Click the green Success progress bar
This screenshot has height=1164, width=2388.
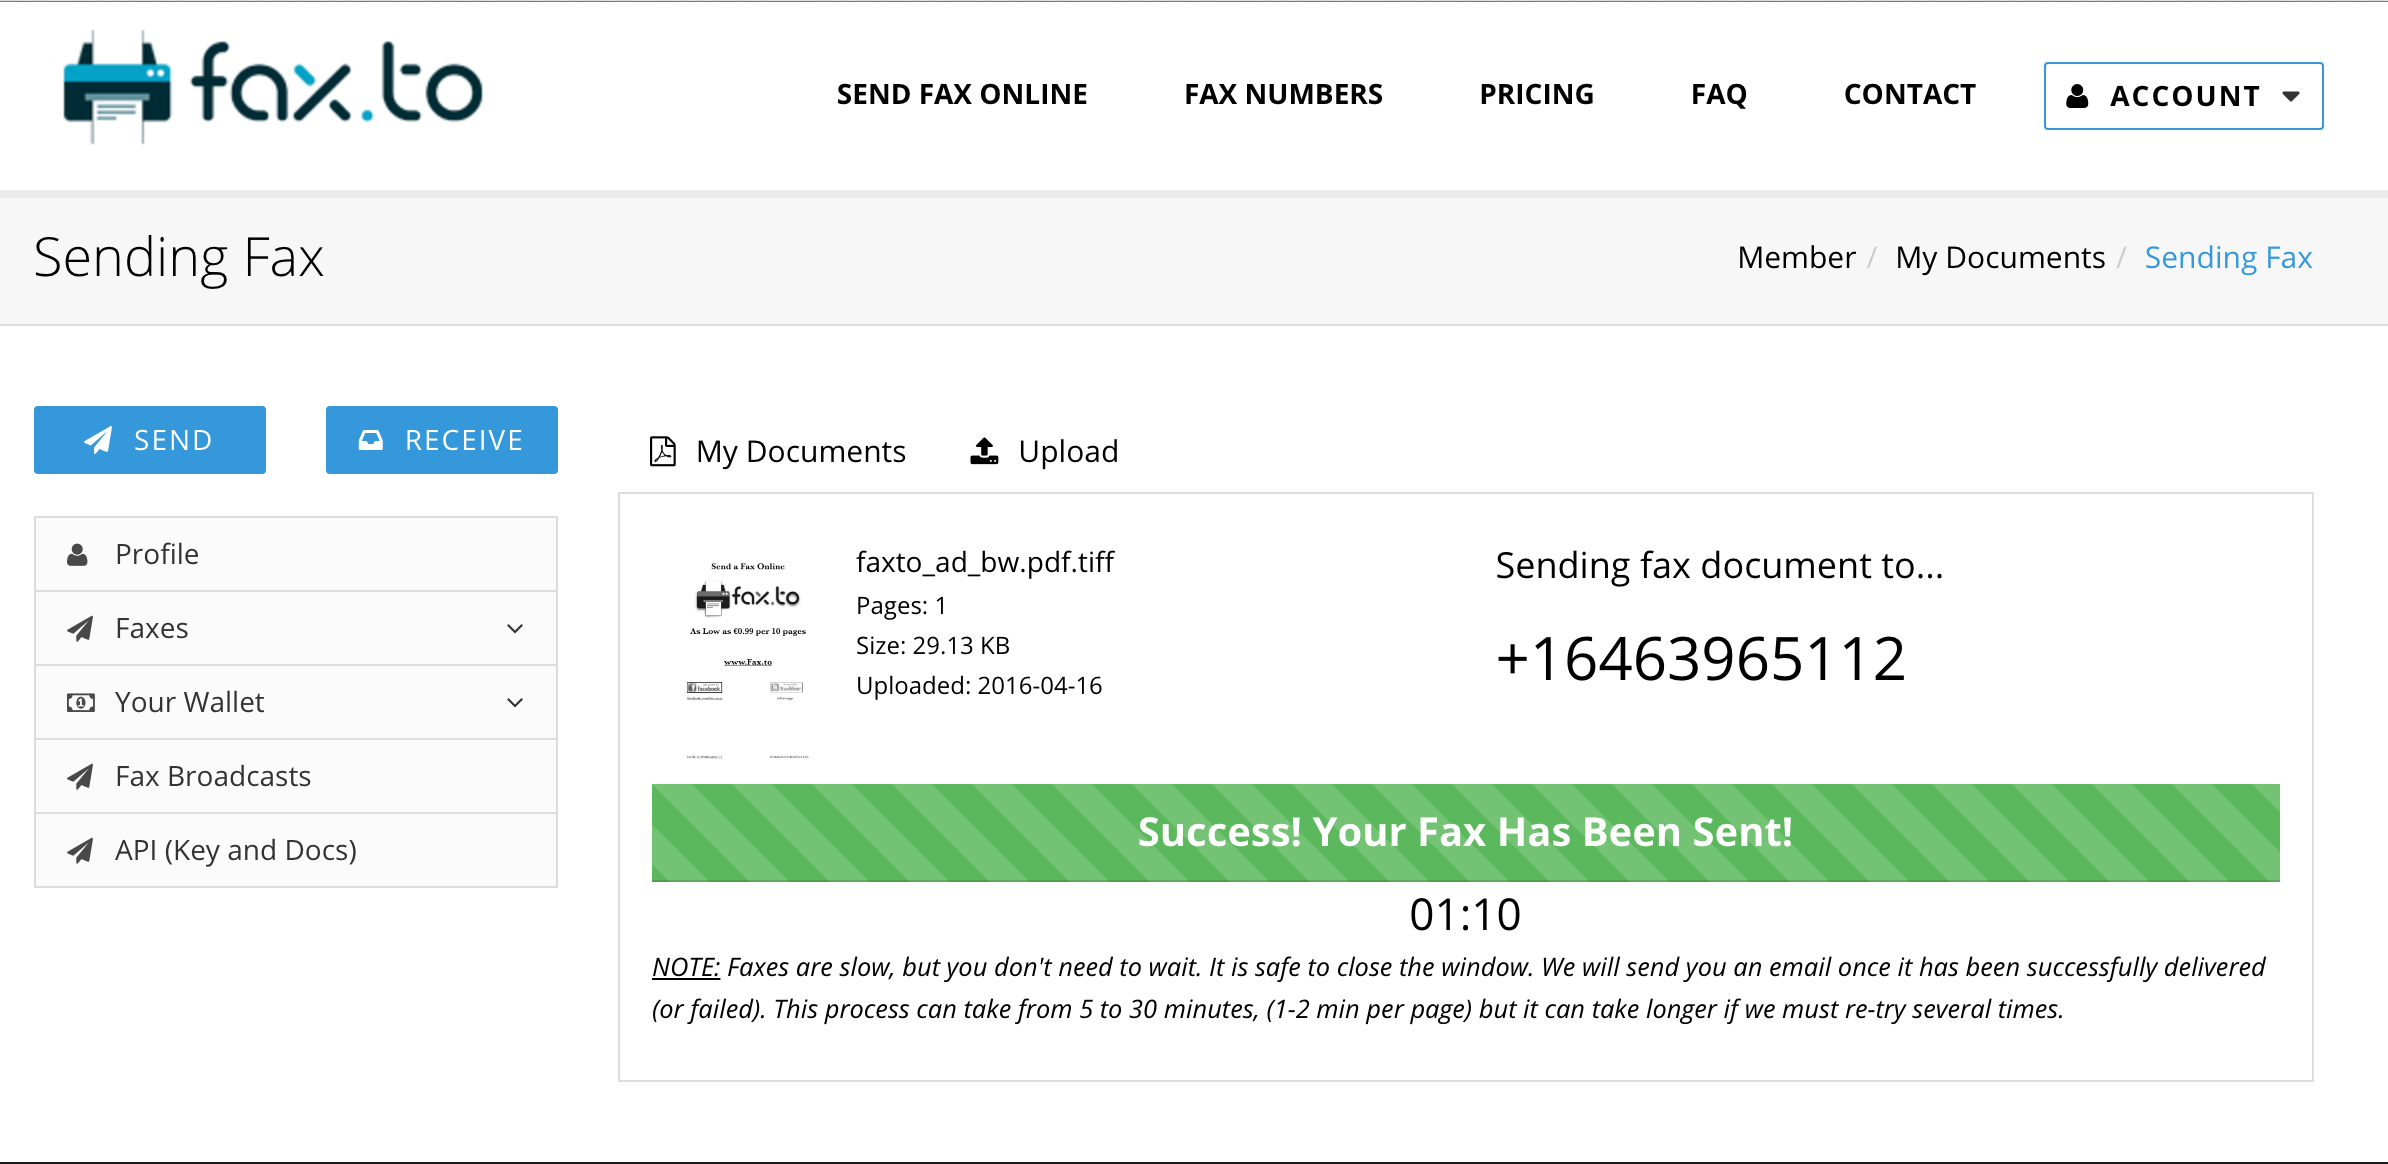(1465, 832)
